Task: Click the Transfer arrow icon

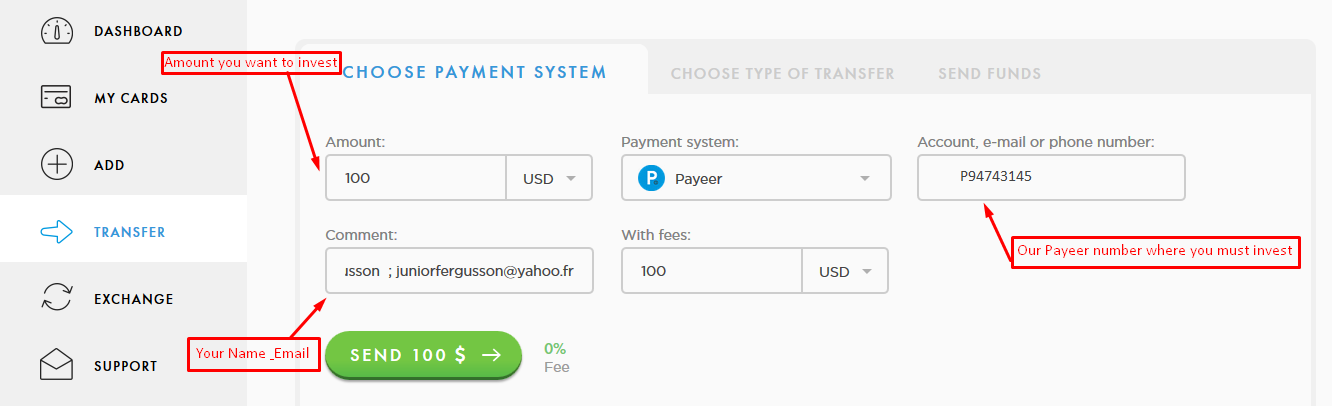Action: [57, 232]
